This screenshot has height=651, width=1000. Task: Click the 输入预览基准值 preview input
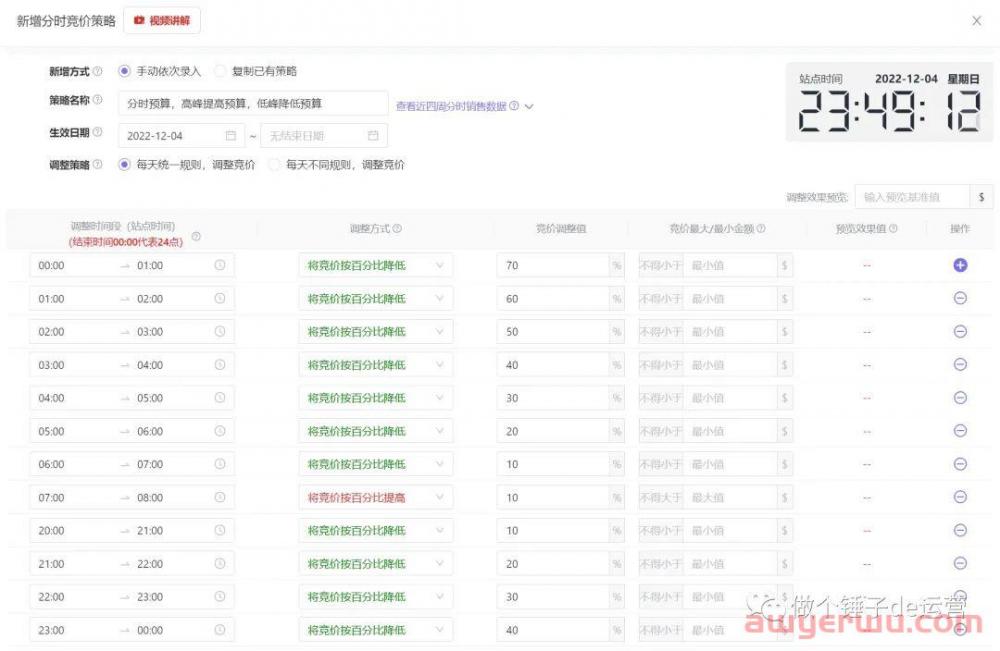point(913,197)
